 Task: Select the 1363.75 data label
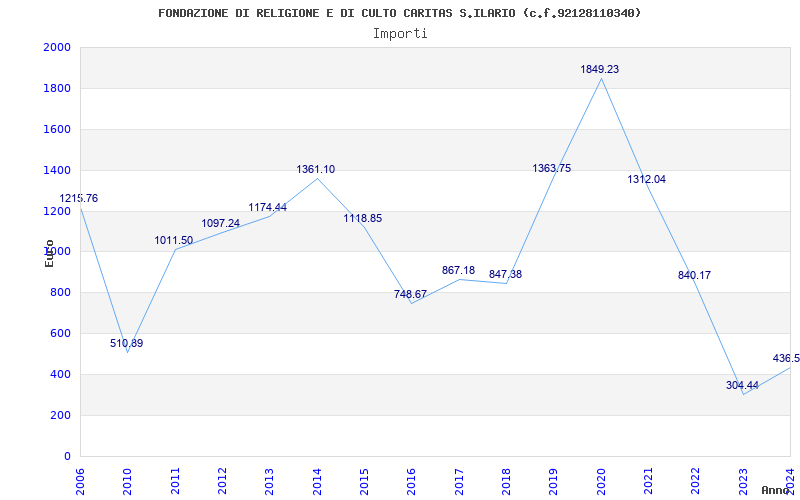(x=552, y=168)
